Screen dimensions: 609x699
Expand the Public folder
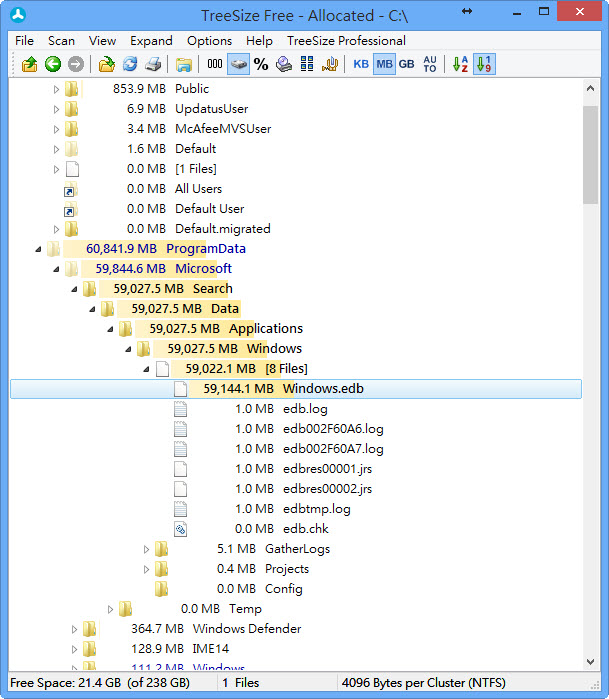click(x=56, y=89)
